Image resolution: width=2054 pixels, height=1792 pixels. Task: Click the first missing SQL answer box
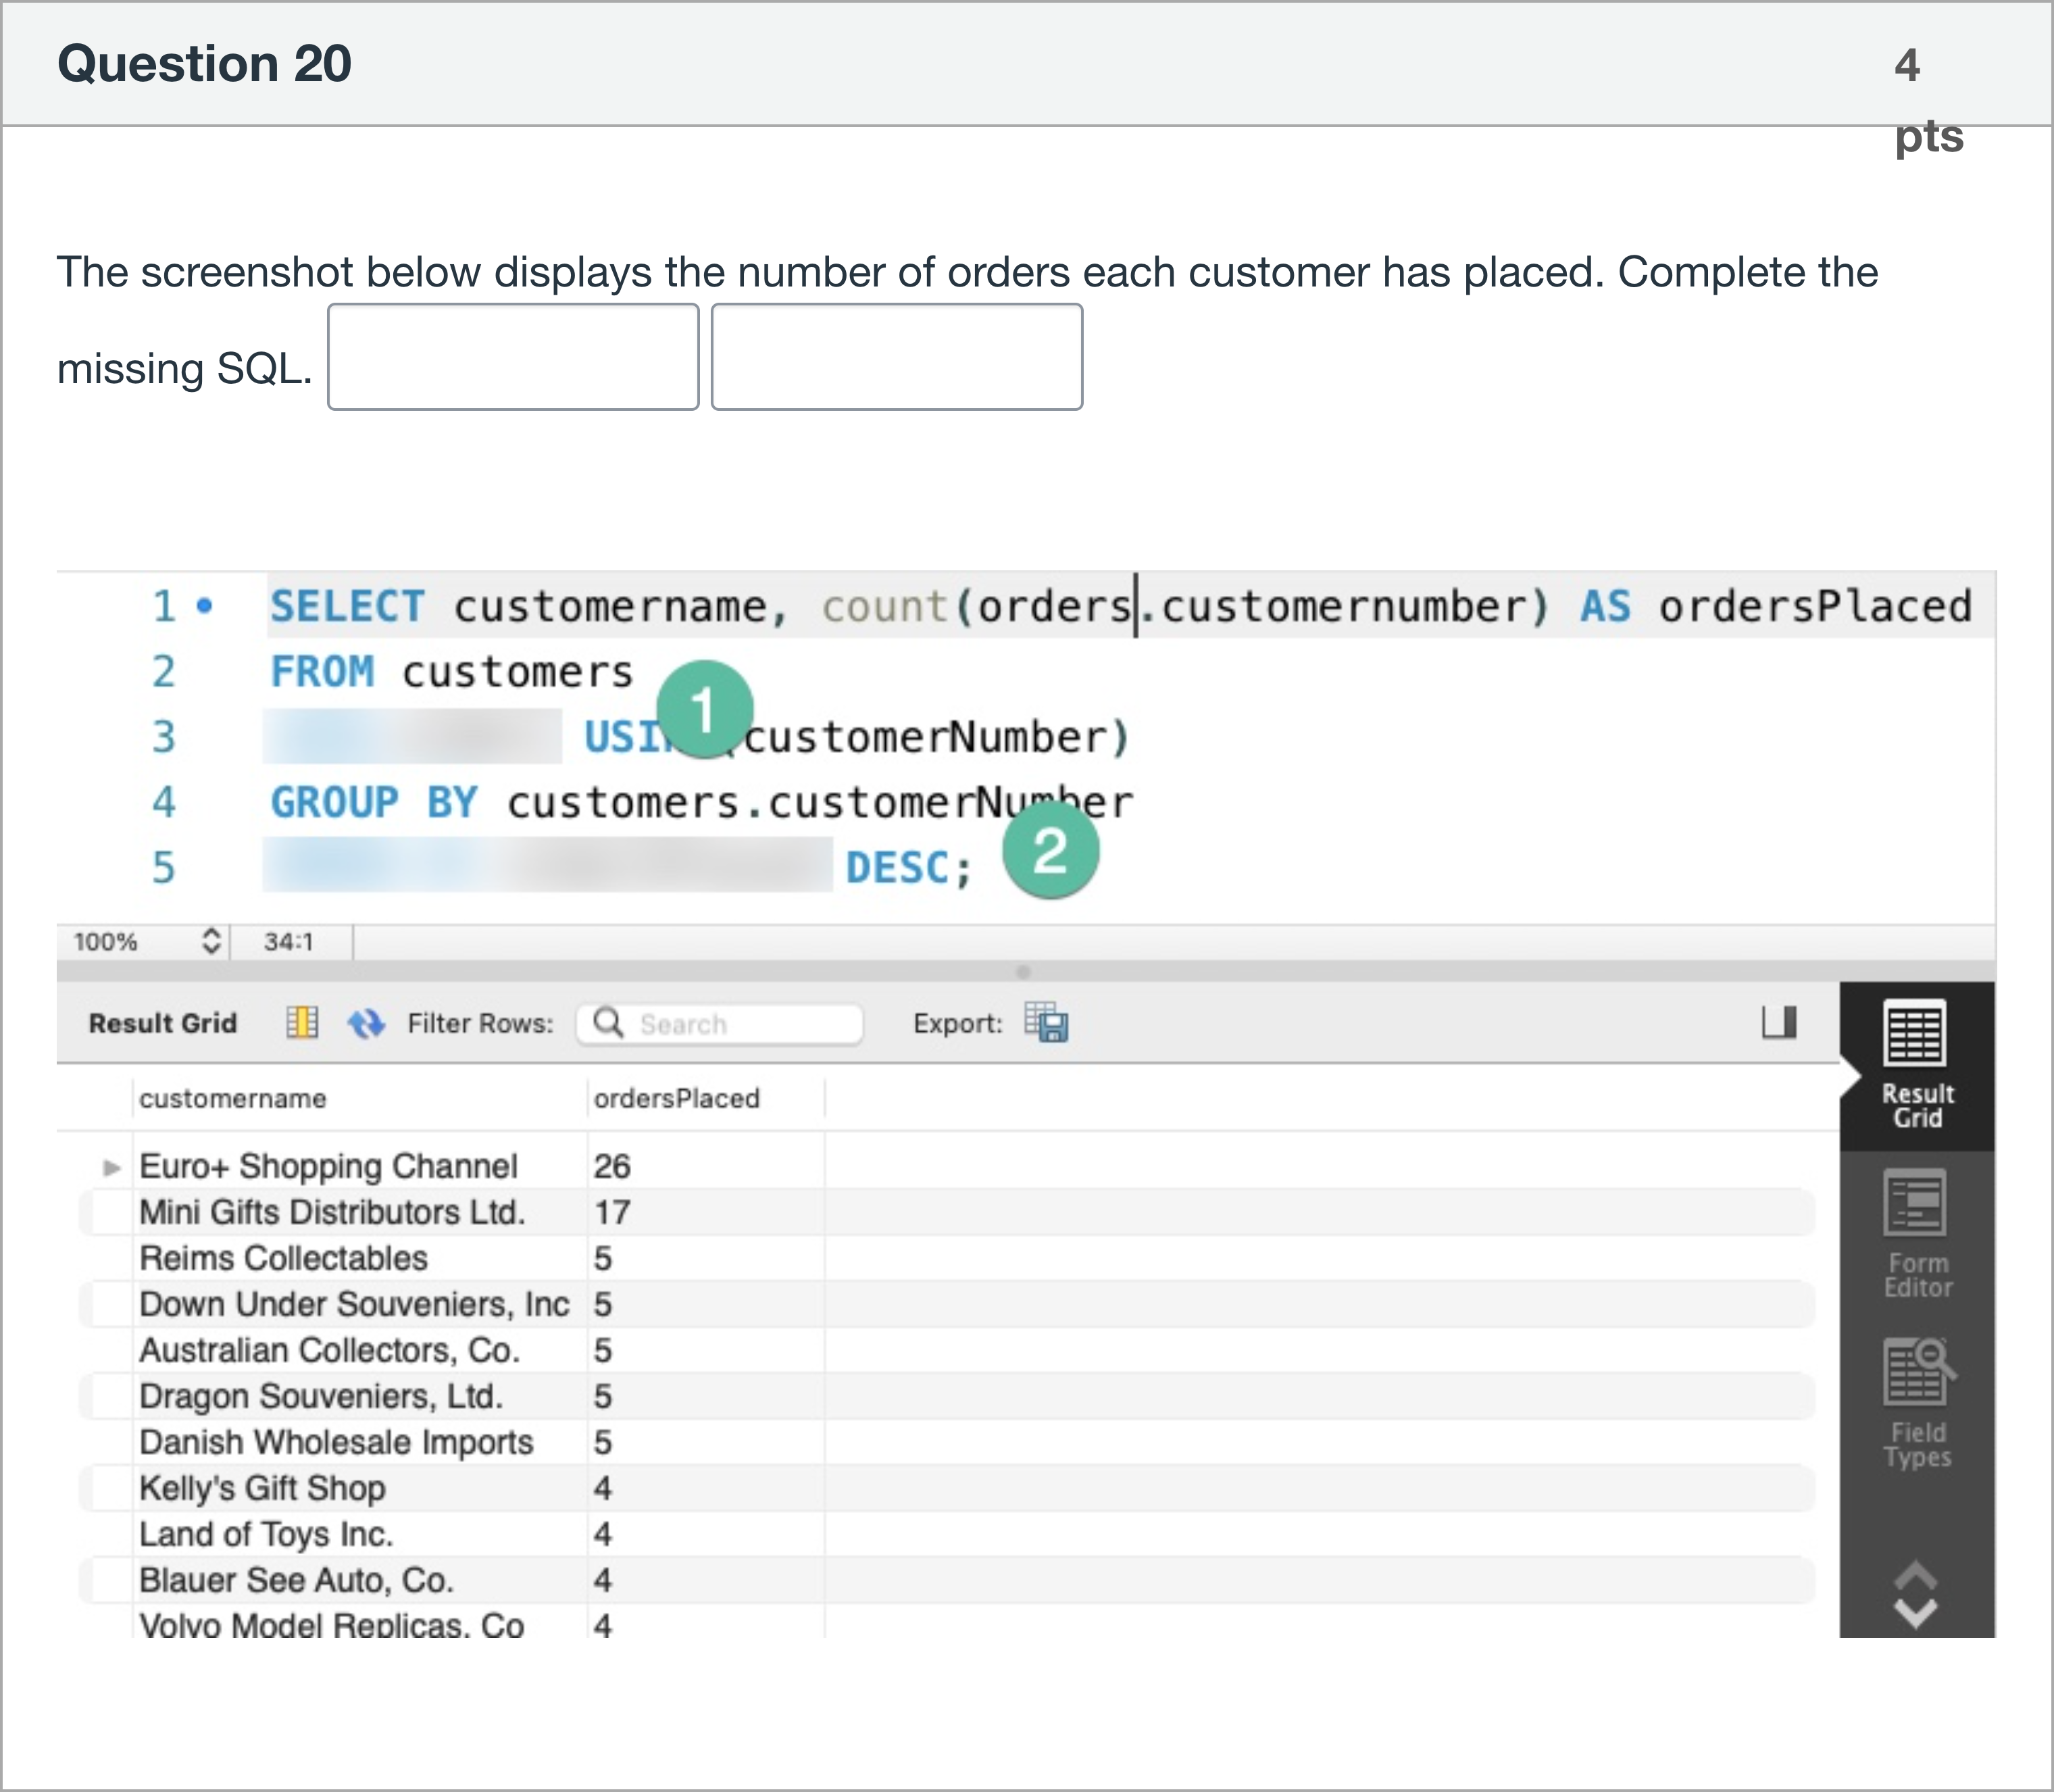[513, 357]
